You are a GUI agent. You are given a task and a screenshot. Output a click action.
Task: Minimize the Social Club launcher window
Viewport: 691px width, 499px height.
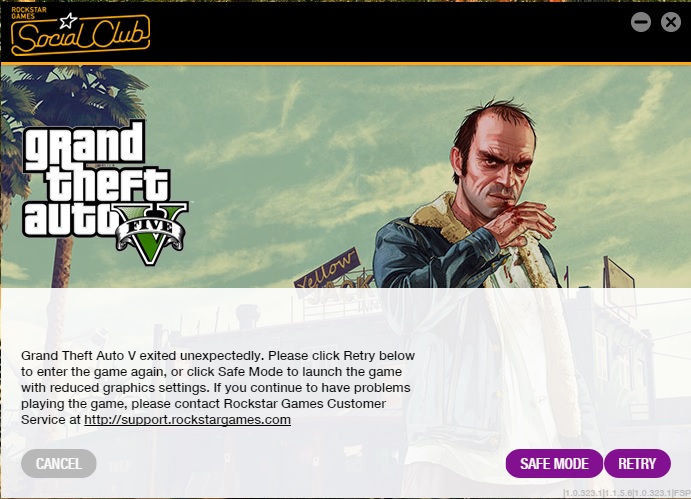pyautogui.click(x=640, y=22)
